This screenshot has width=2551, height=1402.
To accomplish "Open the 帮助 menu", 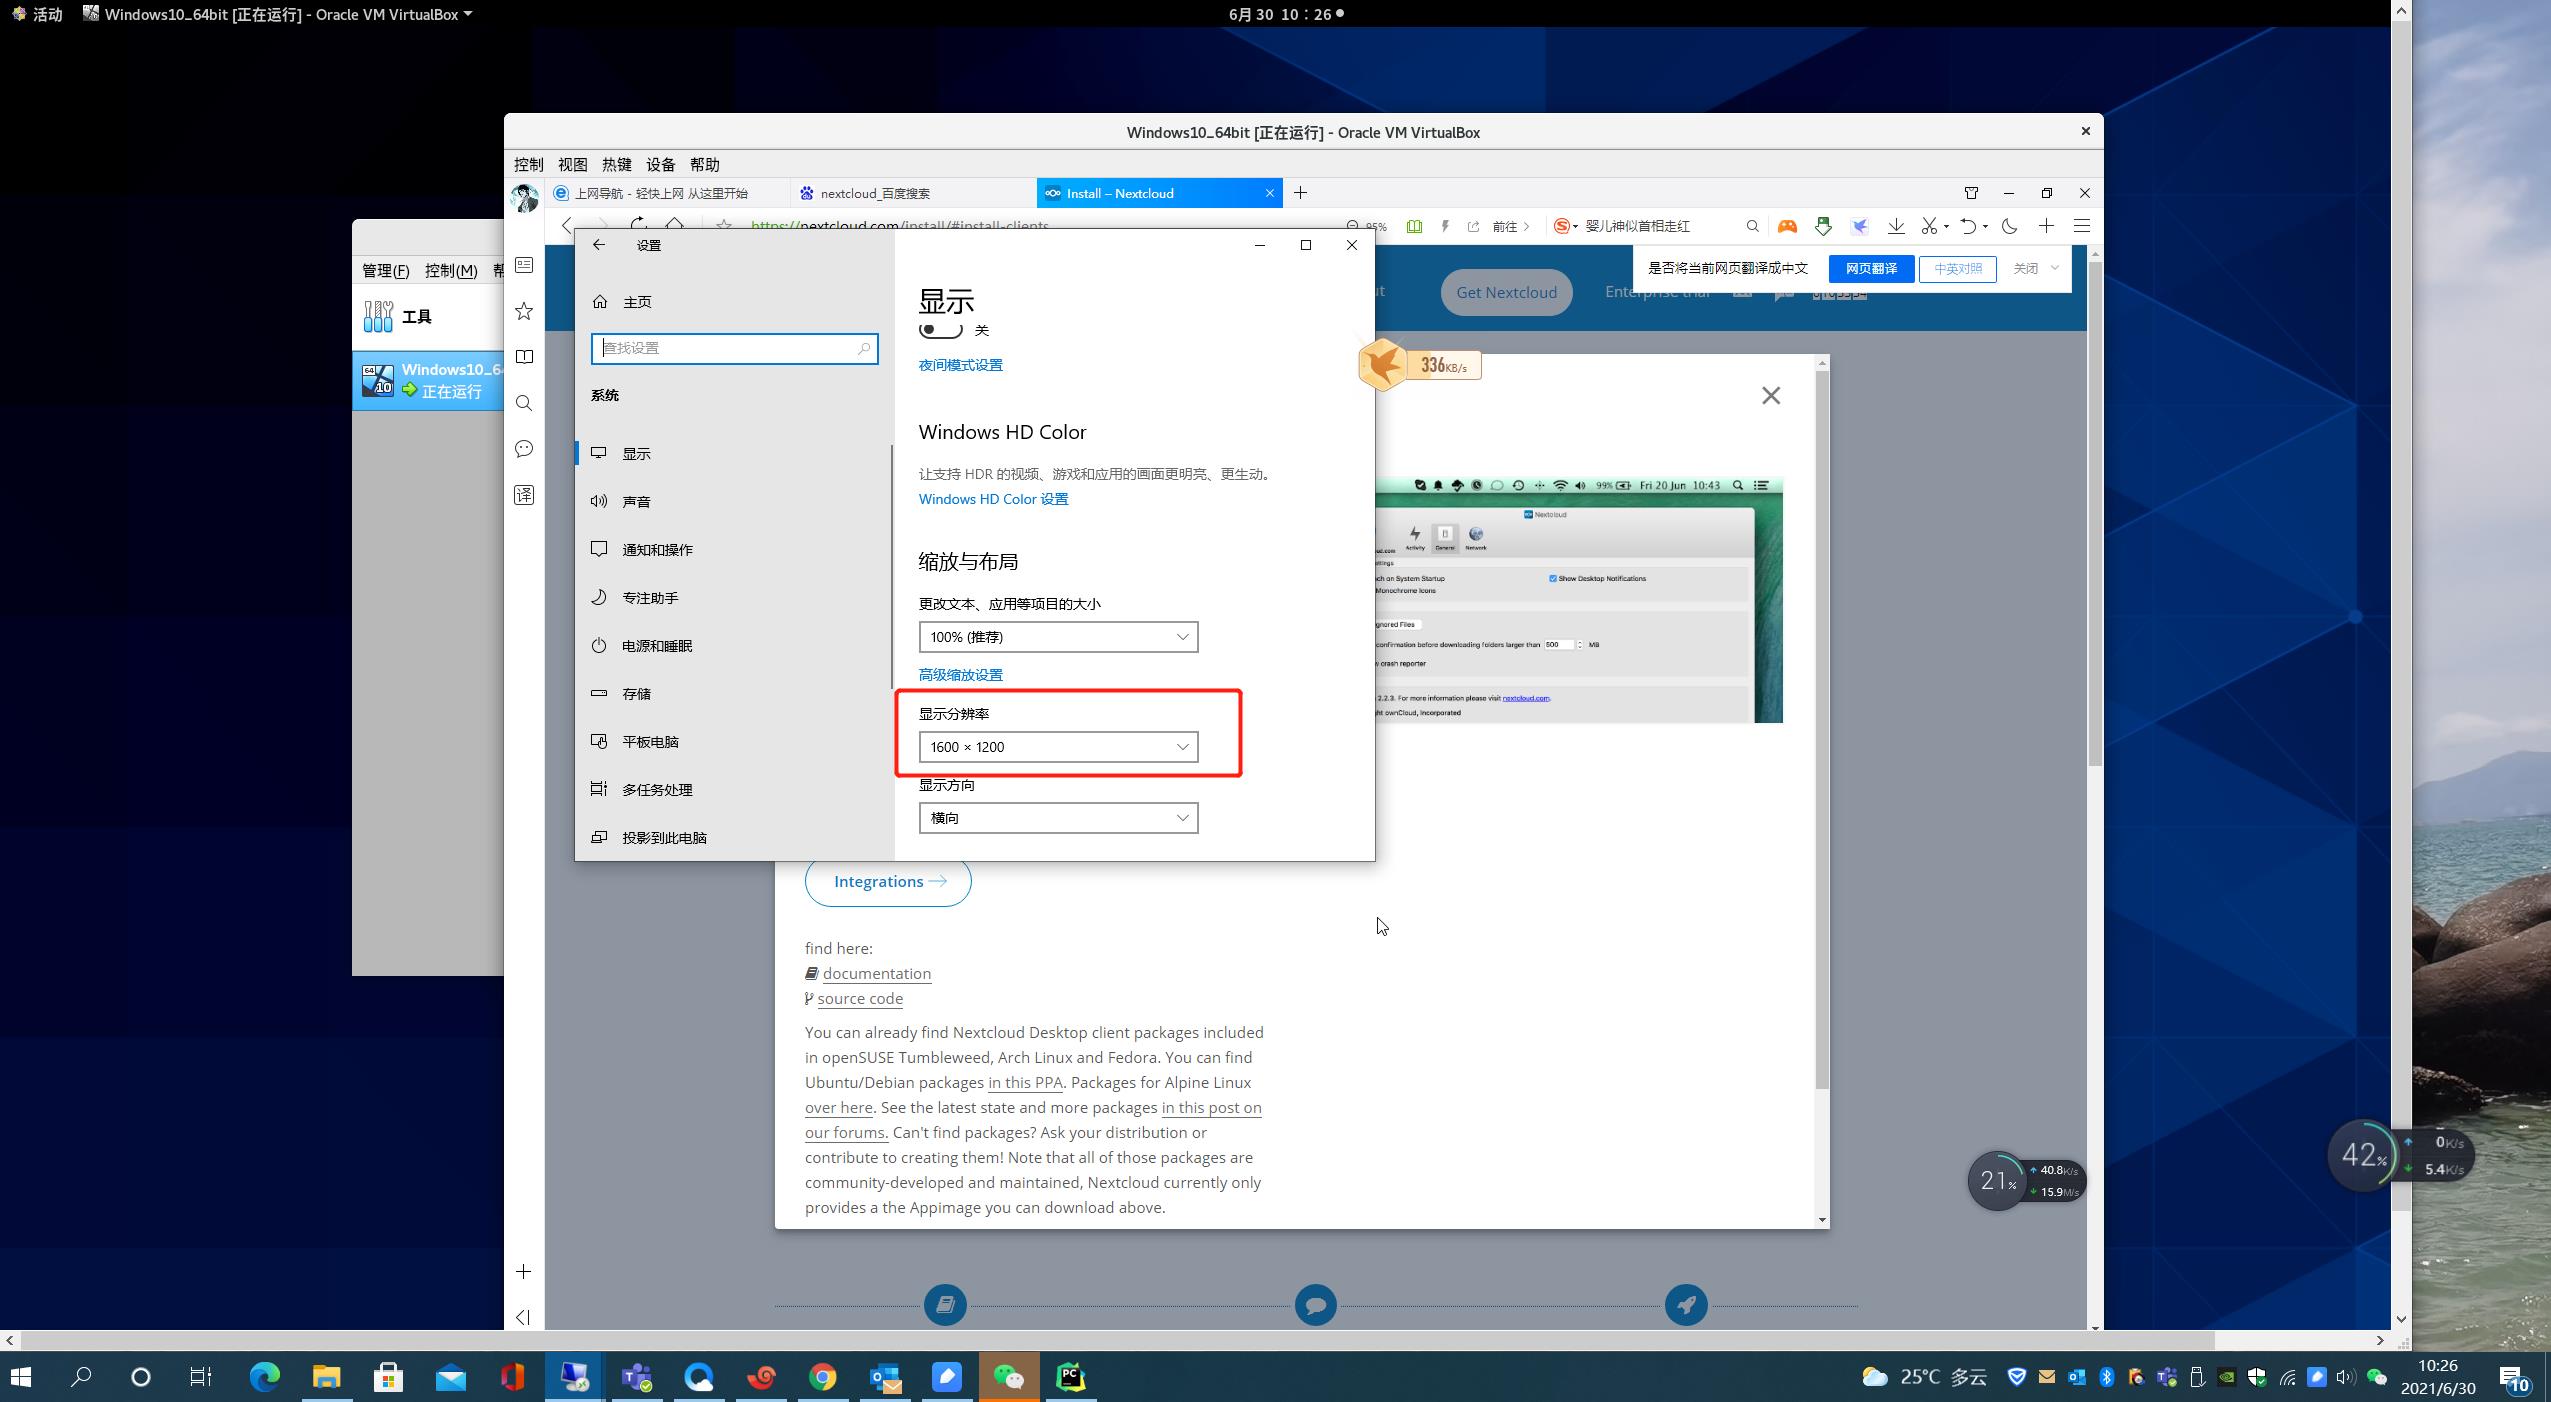I will click(x=705, y=165).
